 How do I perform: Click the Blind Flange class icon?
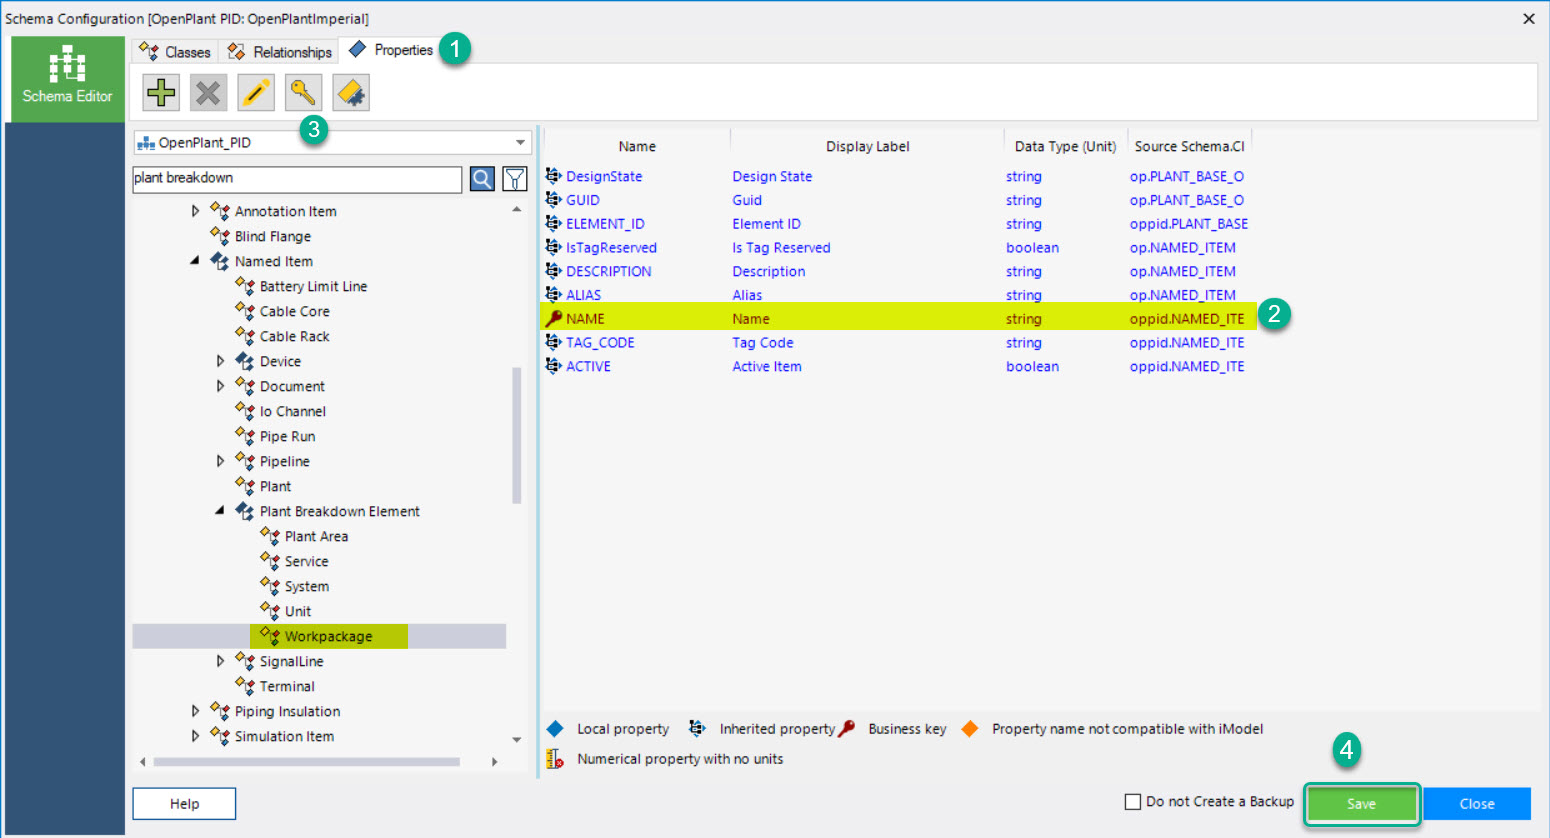tap(220, 236)
